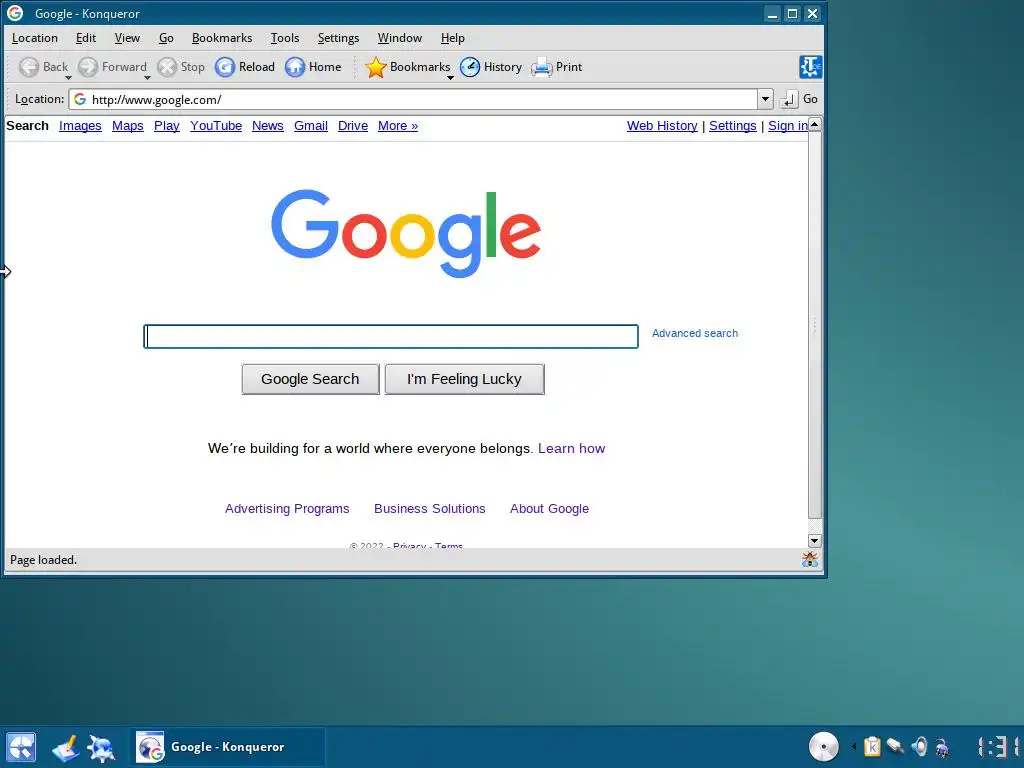This screenshot has width=1024, height=768.
Task: Click the page scrollbar down arrow
Action: click(x=814, y=541)
